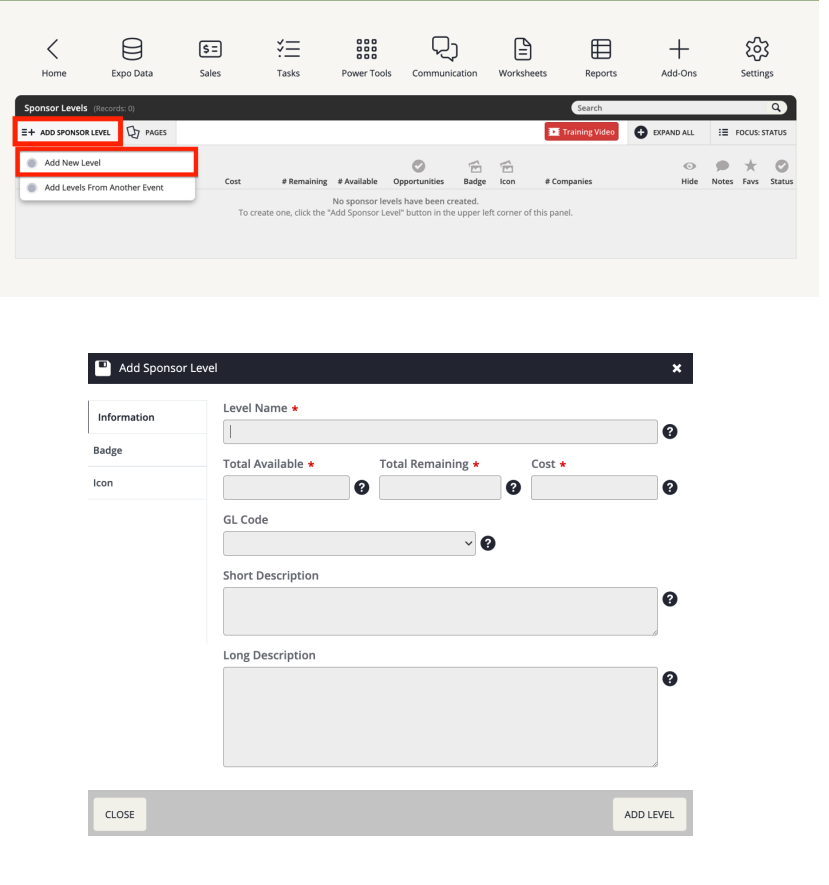829x885 pixels.
Task: Select the Add New Level option
Action: click(x=107, y=163)
